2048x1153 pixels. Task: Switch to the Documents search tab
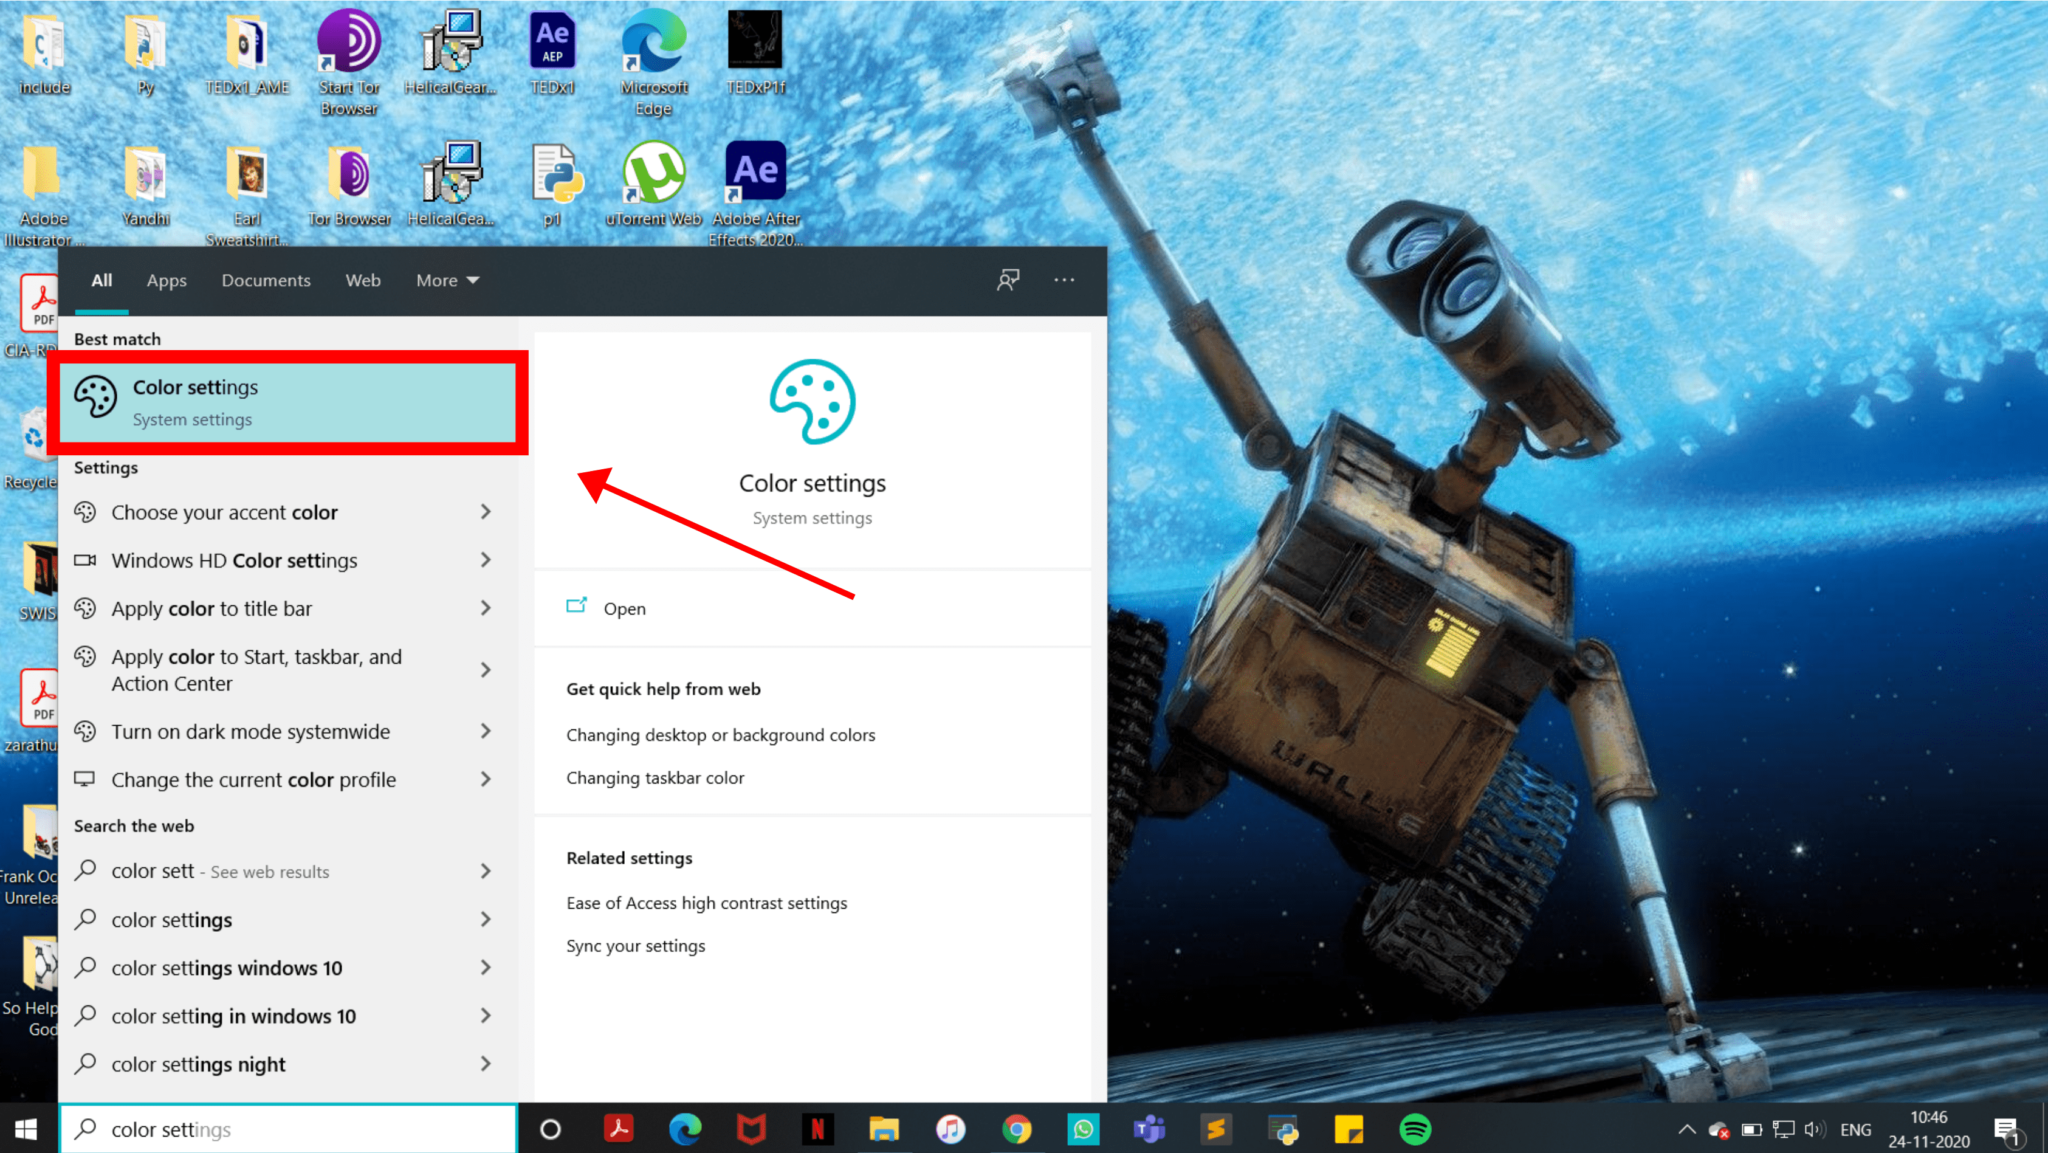pyautogui.click(x=266, y=280)
